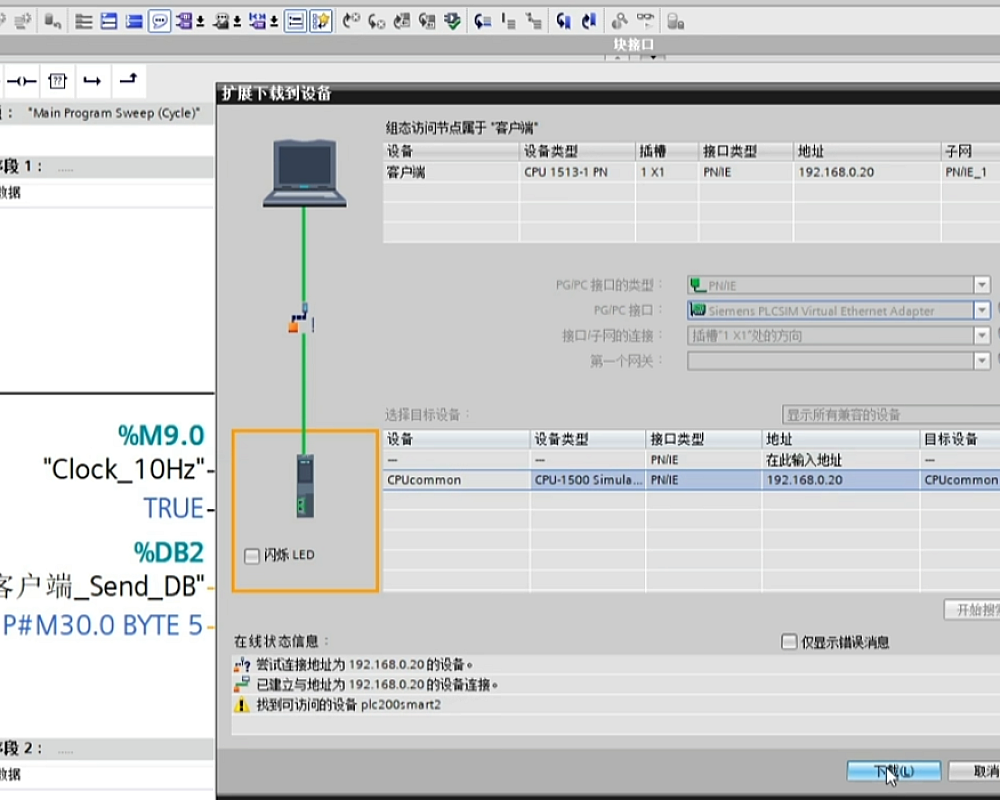
Task: Enable the 闪烁 LED checkbox
Action: click(252, 555)
